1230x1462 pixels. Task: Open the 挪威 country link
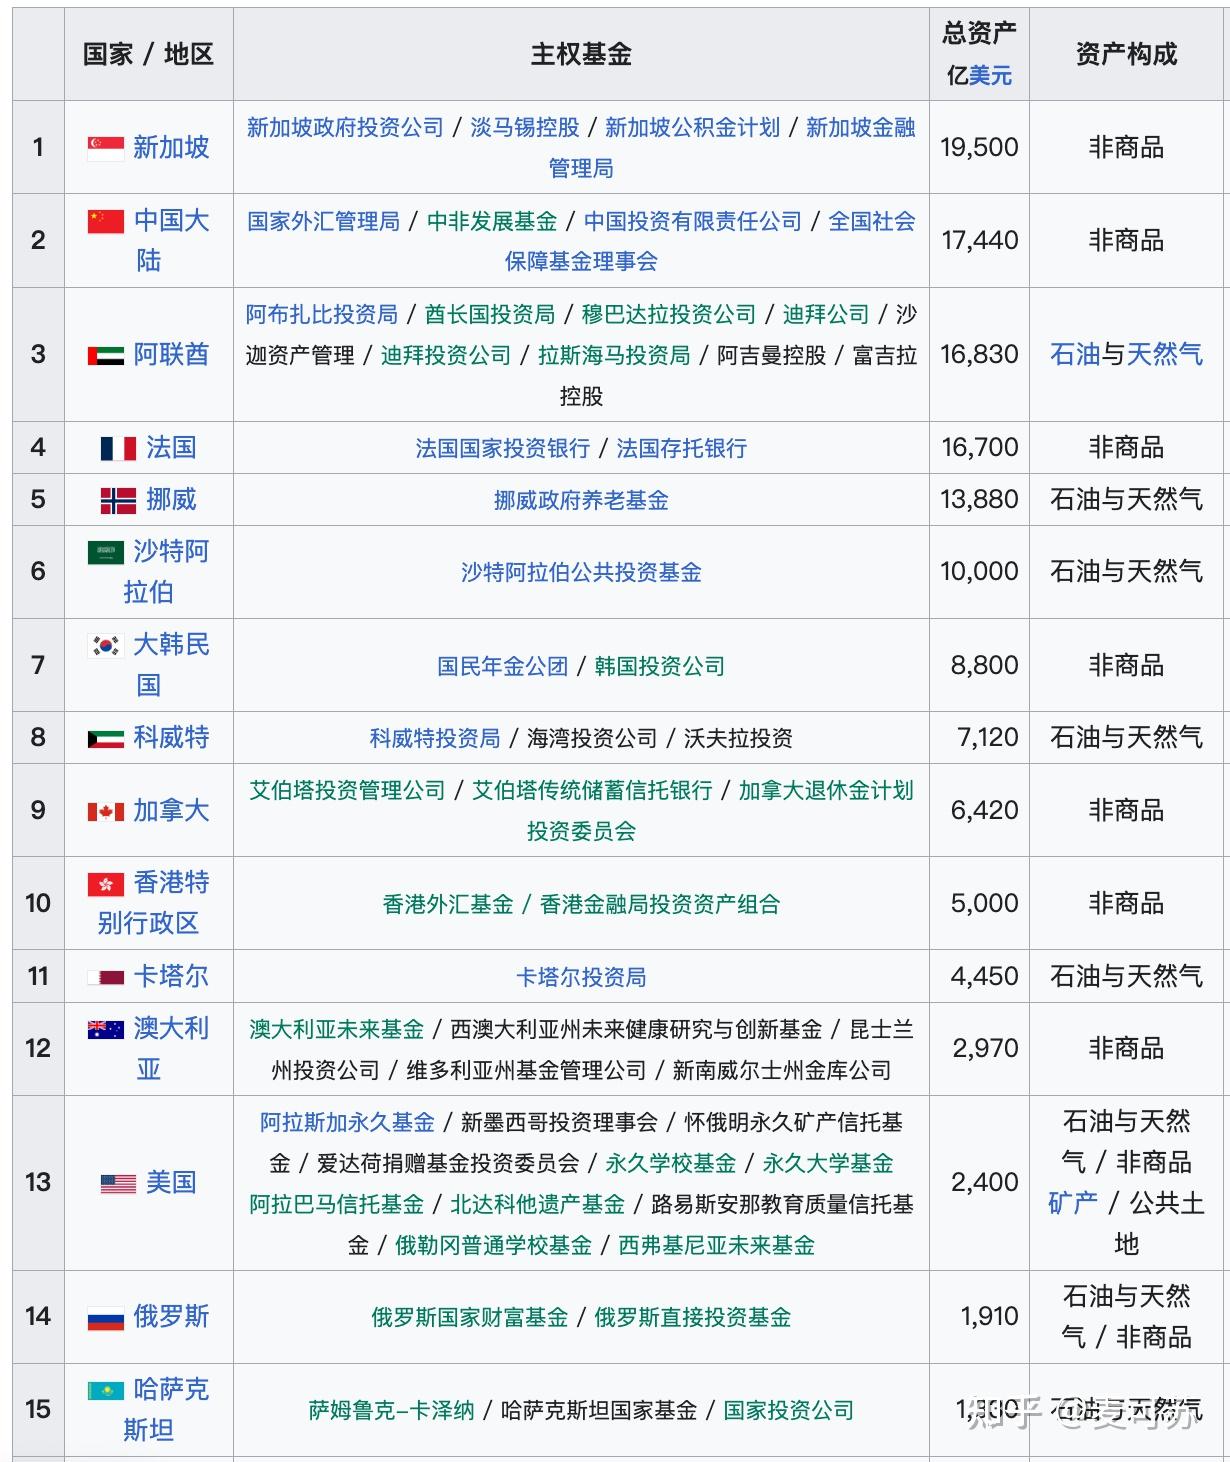pyautogui.click(x=171, y=500)
